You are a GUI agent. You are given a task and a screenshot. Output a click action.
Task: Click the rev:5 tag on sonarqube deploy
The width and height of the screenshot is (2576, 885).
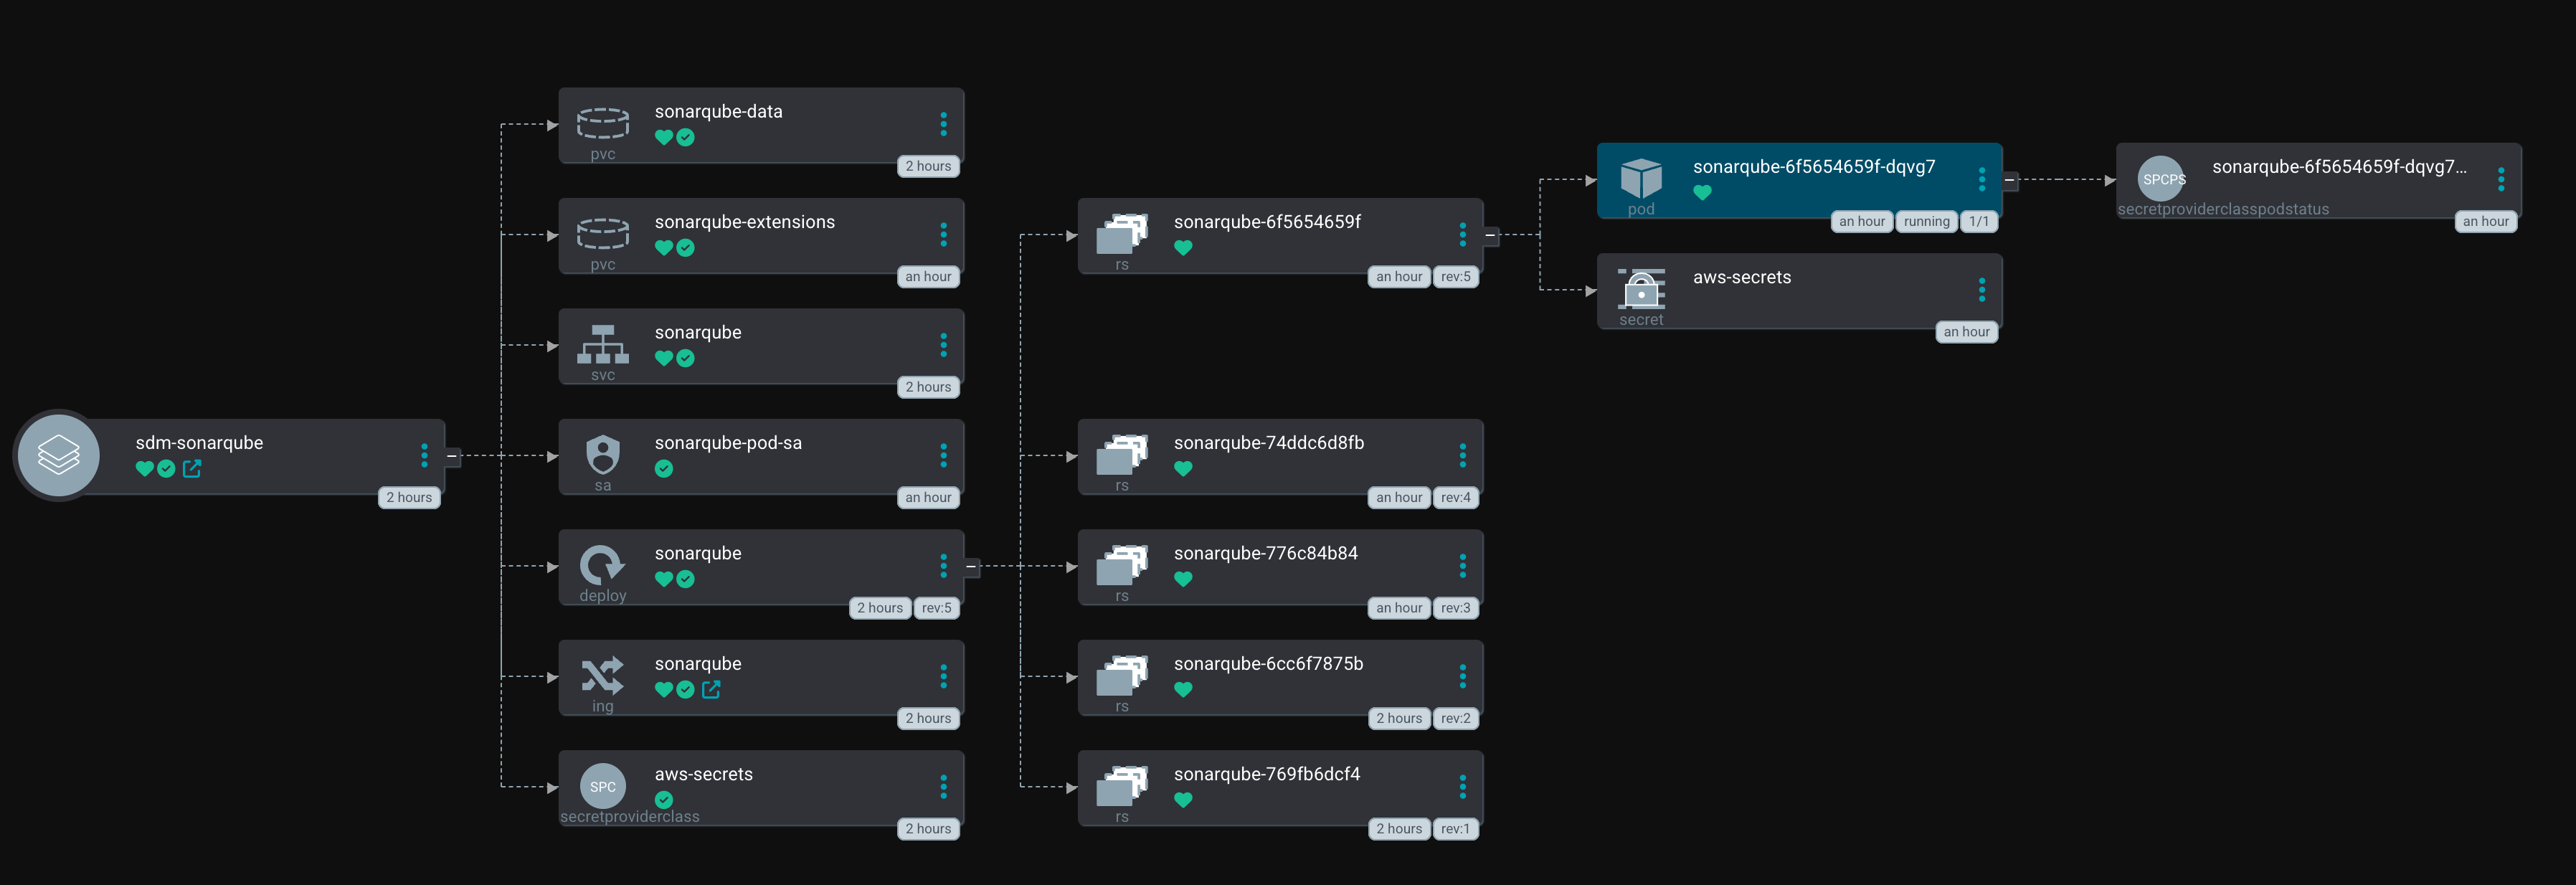(x=936, y=608)
